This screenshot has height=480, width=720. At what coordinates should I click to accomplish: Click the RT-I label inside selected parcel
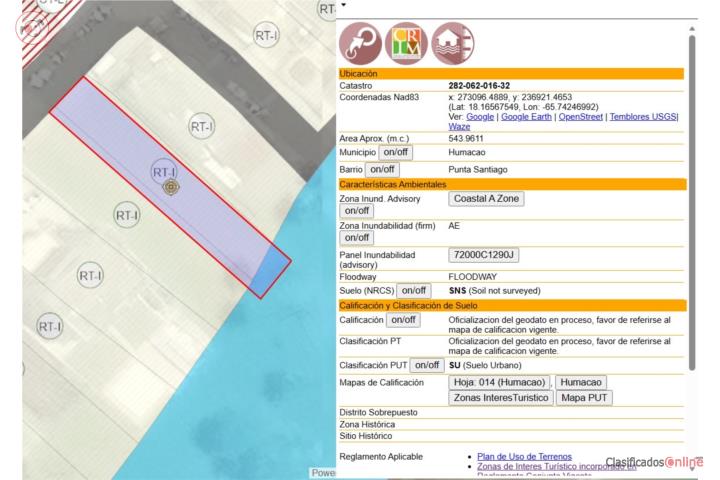click(x=164, y=172)
